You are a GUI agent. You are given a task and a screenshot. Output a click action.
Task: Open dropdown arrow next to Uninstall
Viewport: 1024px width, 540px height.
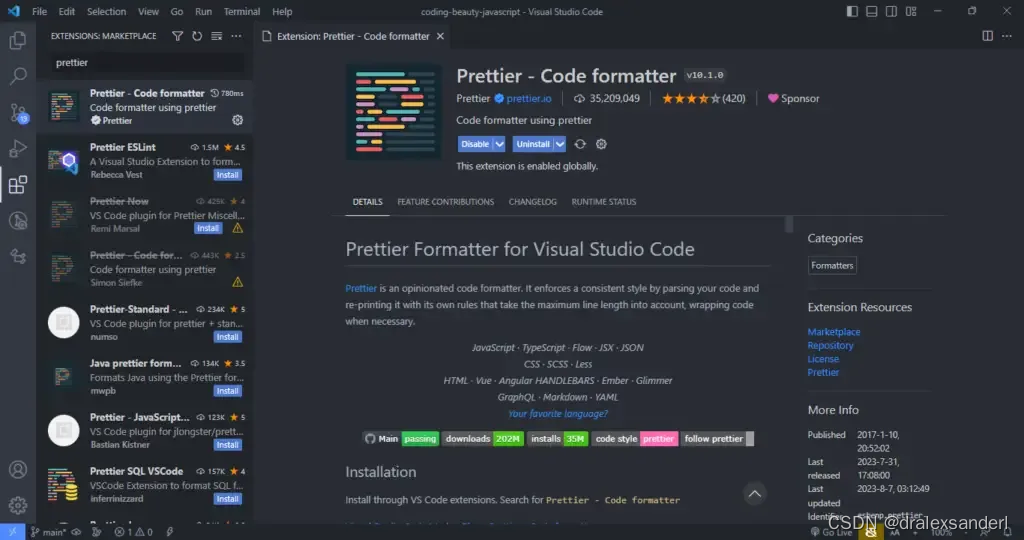(x=560, y=144)
